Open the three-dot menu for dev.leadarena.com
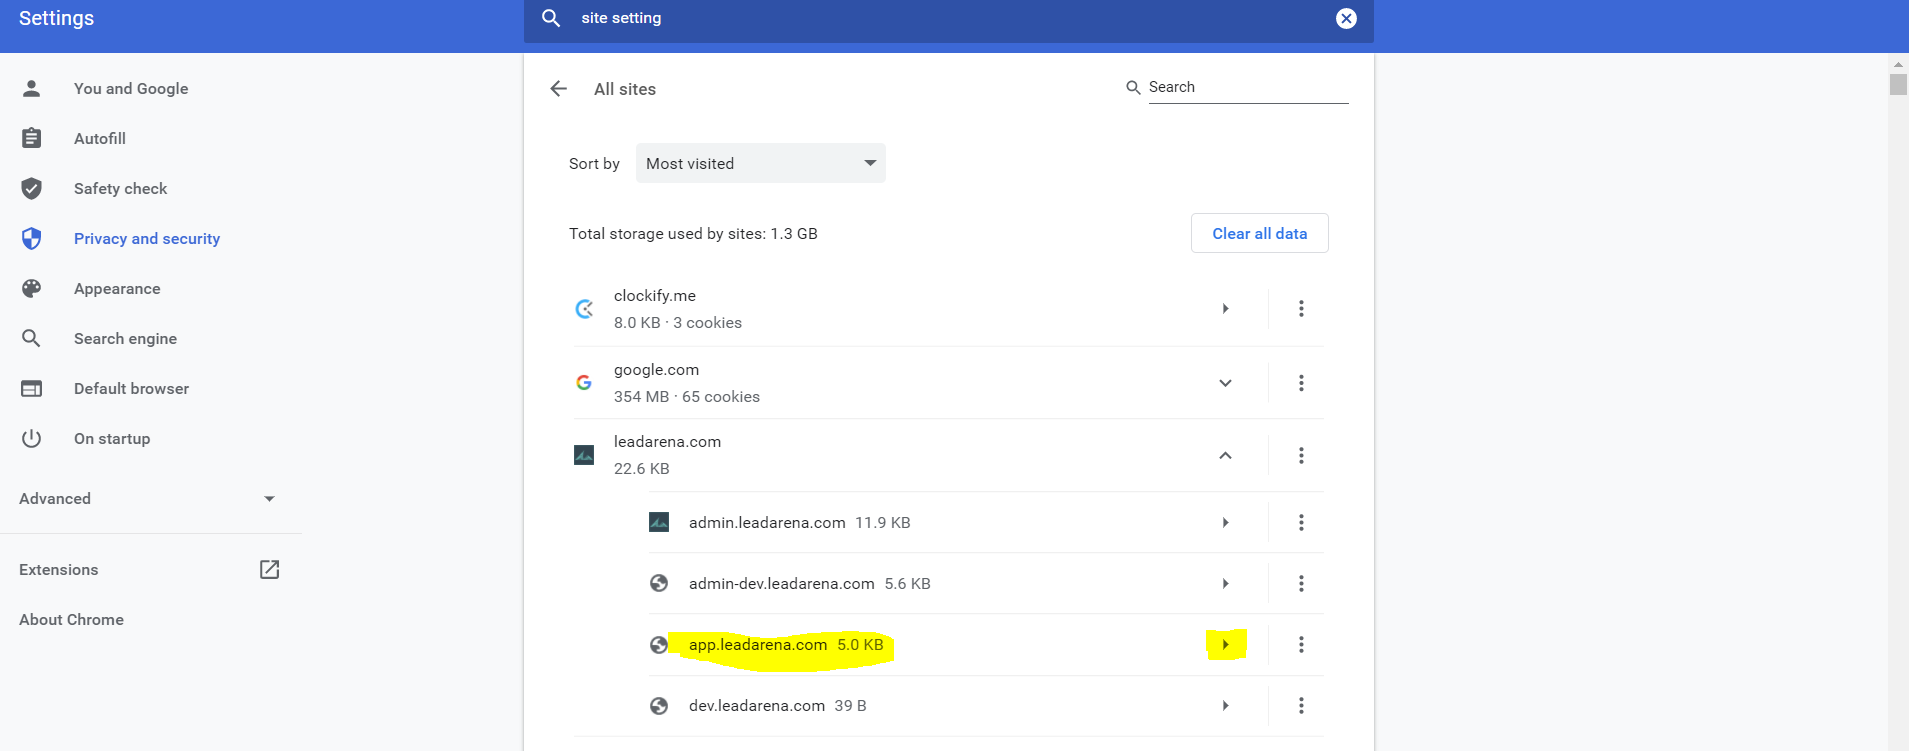 pos(1301,706)
